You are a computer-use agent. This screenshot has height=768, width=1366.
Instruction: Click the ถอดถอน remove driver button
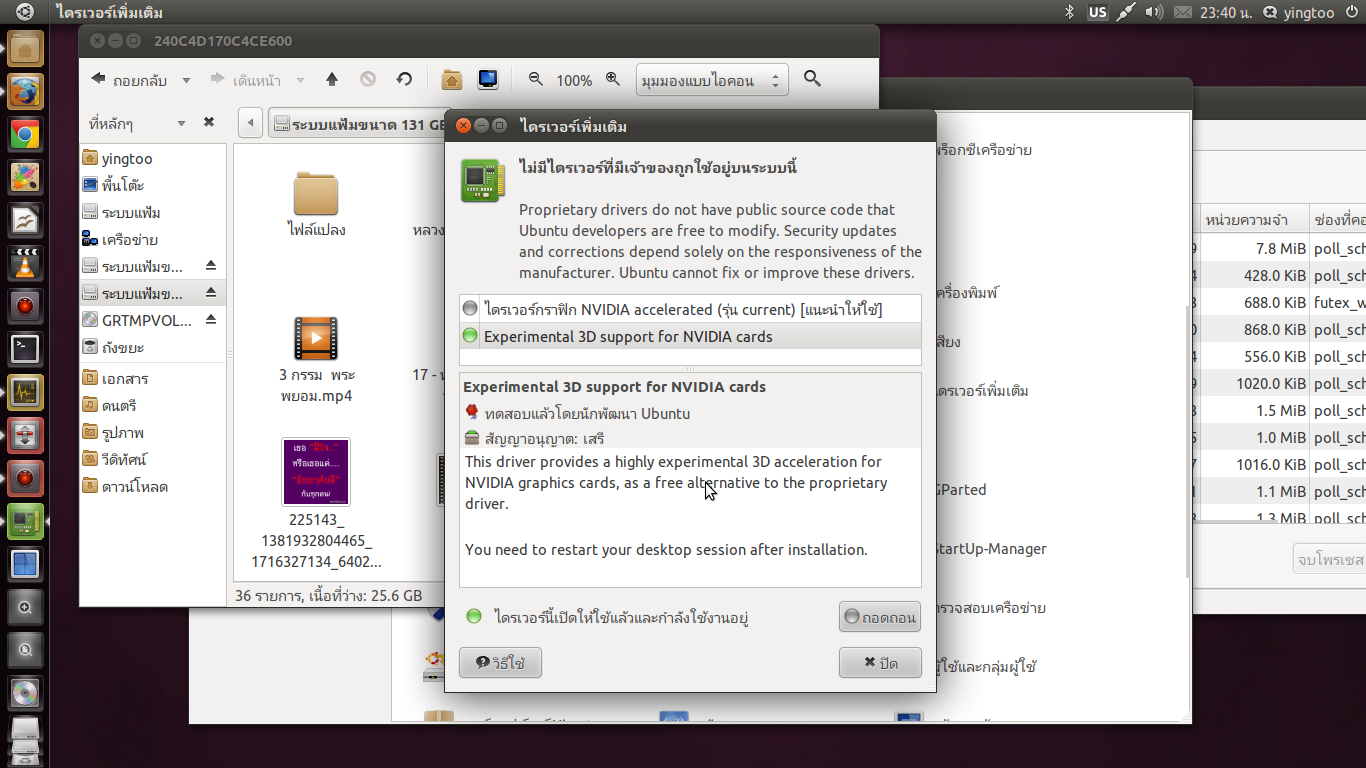click(x=880, y=617)
